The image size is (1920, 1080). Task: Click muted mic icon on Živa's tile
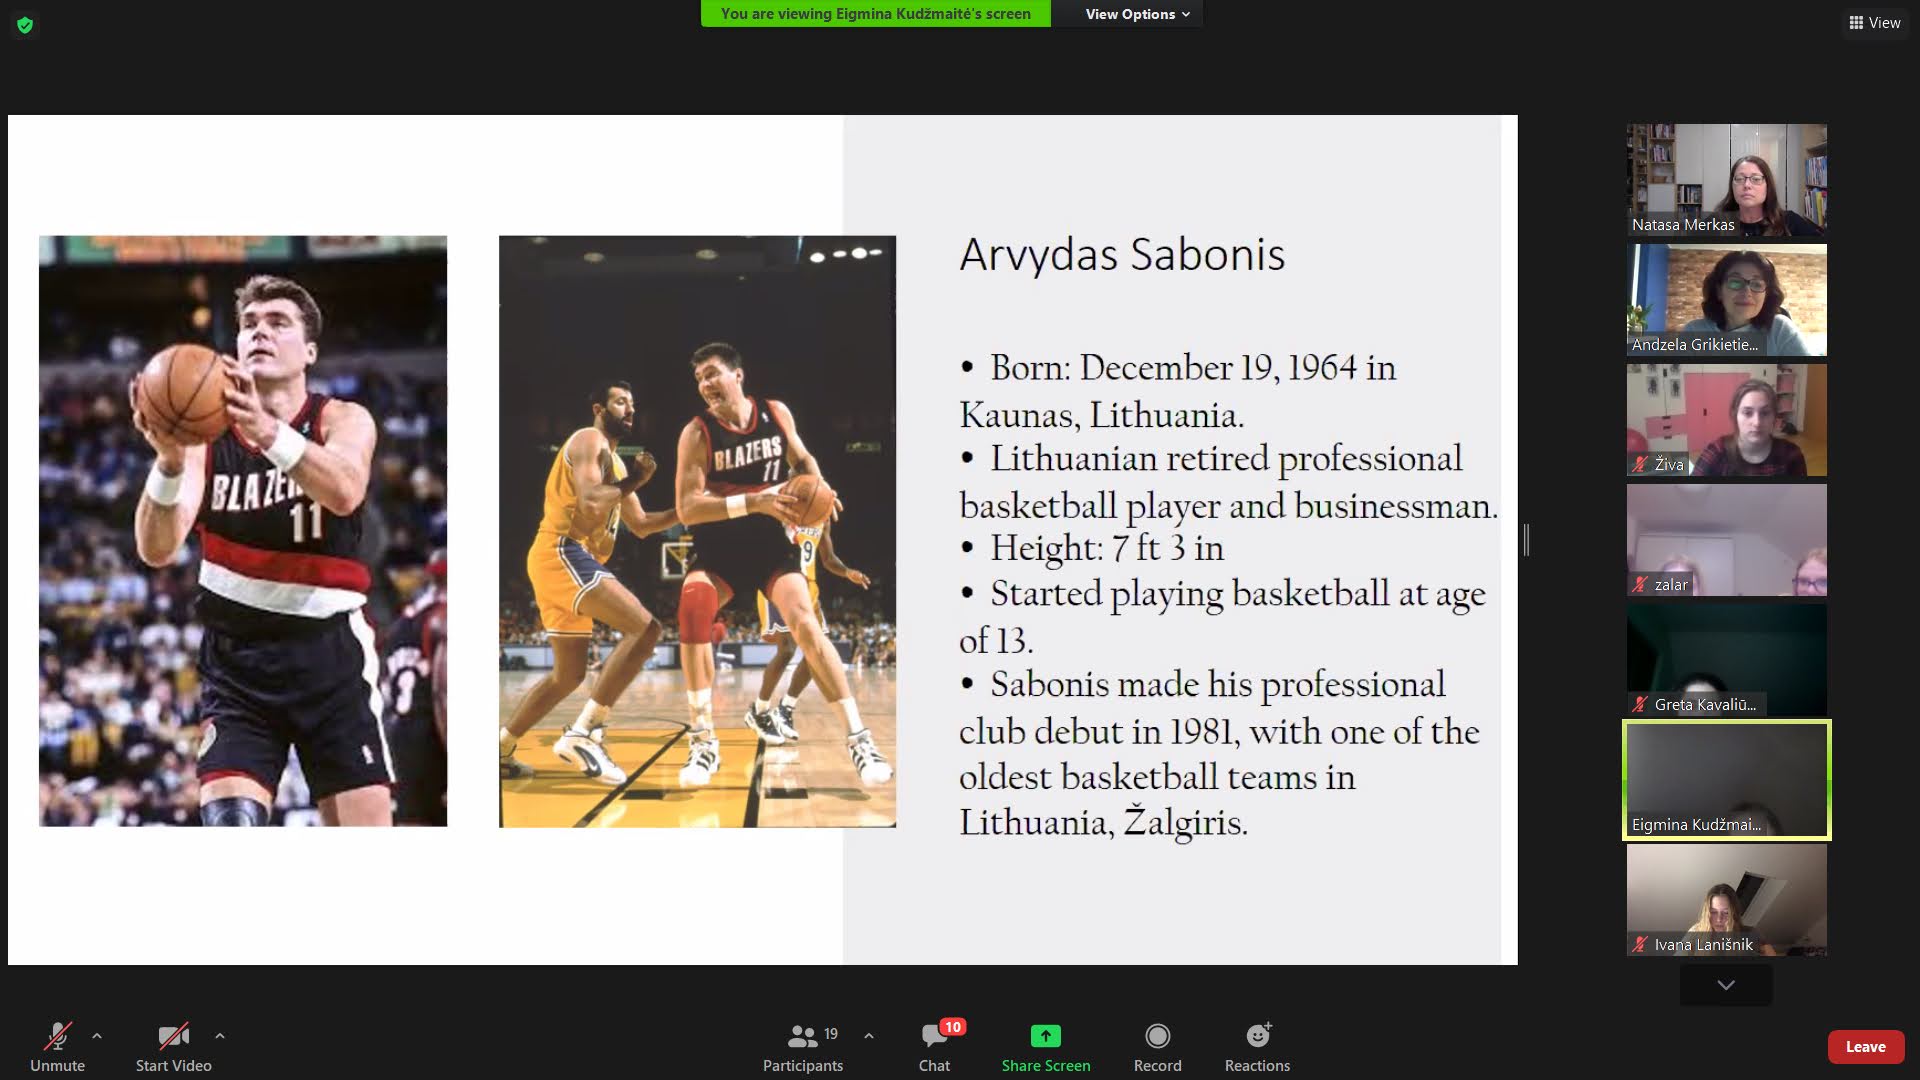pyautogui.click(x=1640, y=464)
